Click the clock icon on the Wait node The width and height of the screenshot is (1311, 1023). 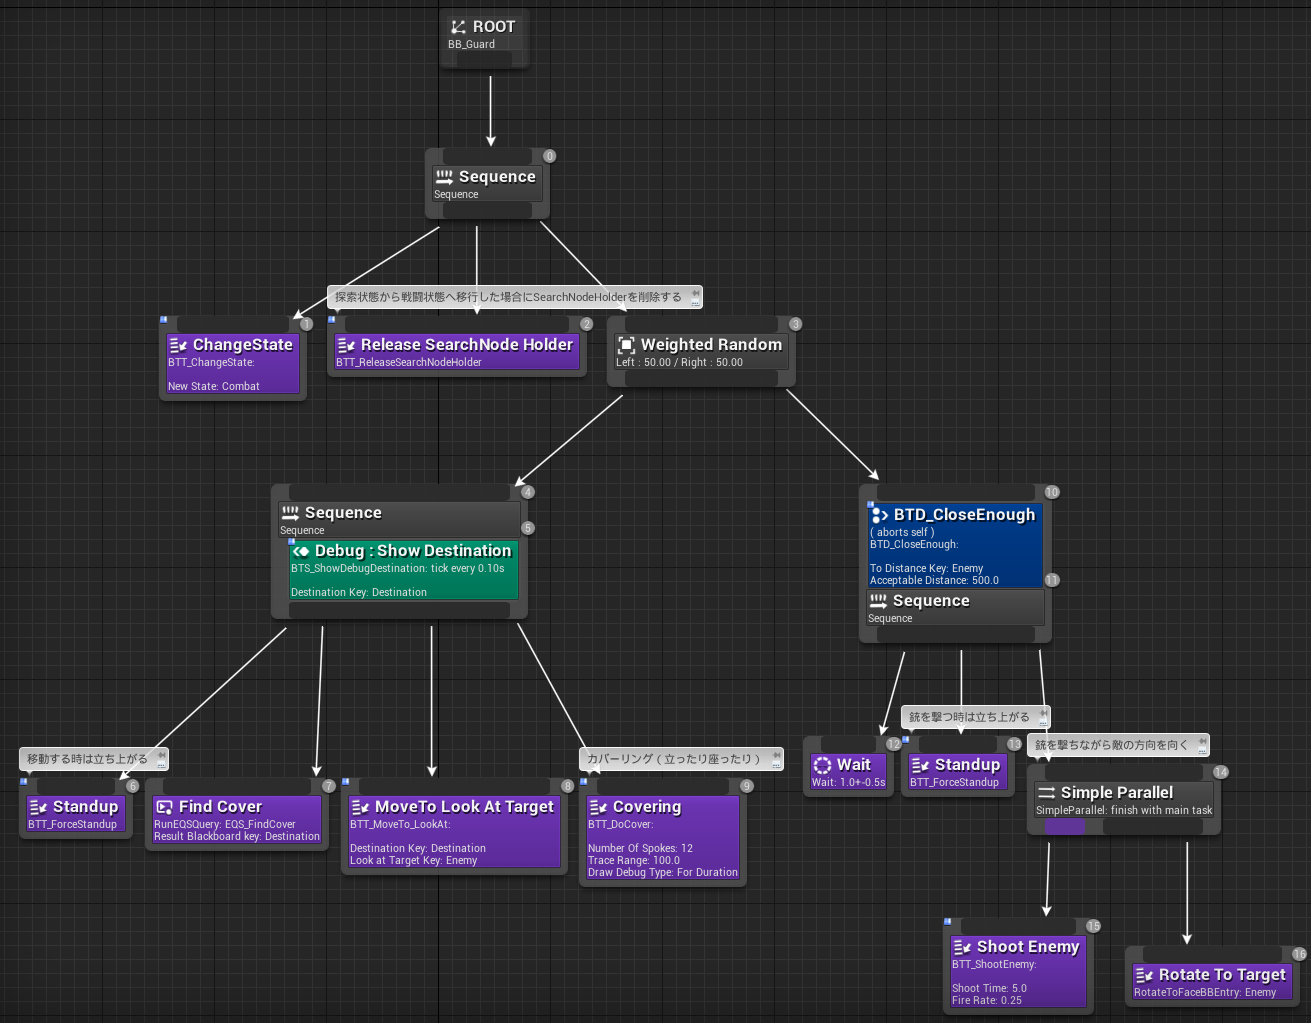click(822, 764)
